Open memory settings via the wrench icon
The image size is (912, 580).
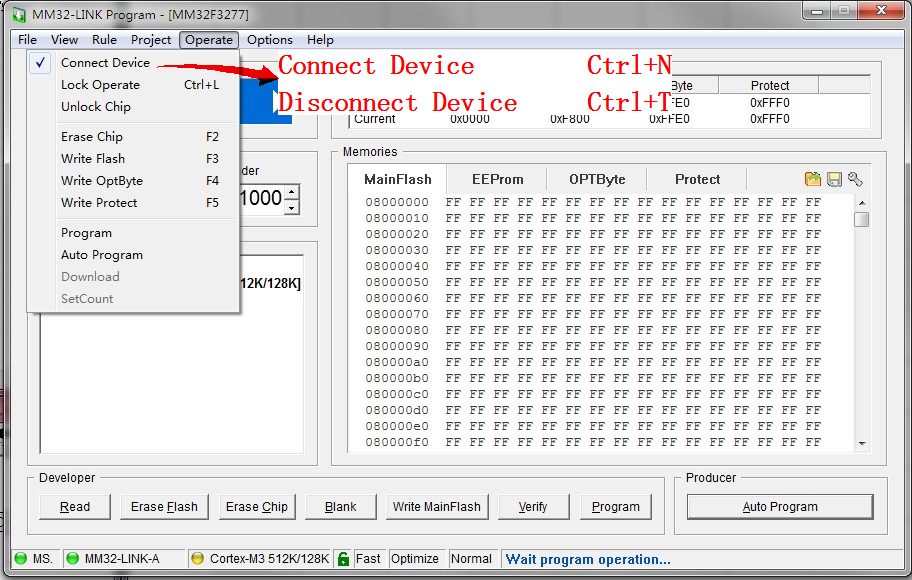point(855,178)
